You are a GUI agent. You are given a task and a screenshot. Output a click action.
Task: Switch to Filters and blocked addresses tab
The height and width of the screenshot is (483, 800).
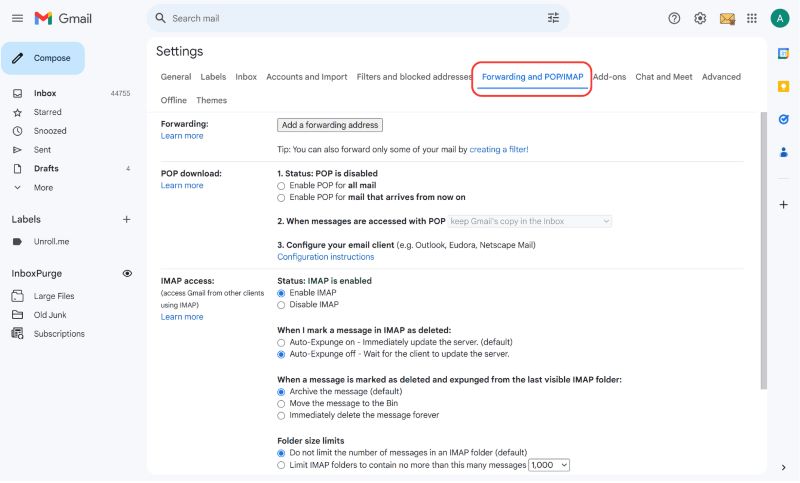click(414, 77)
